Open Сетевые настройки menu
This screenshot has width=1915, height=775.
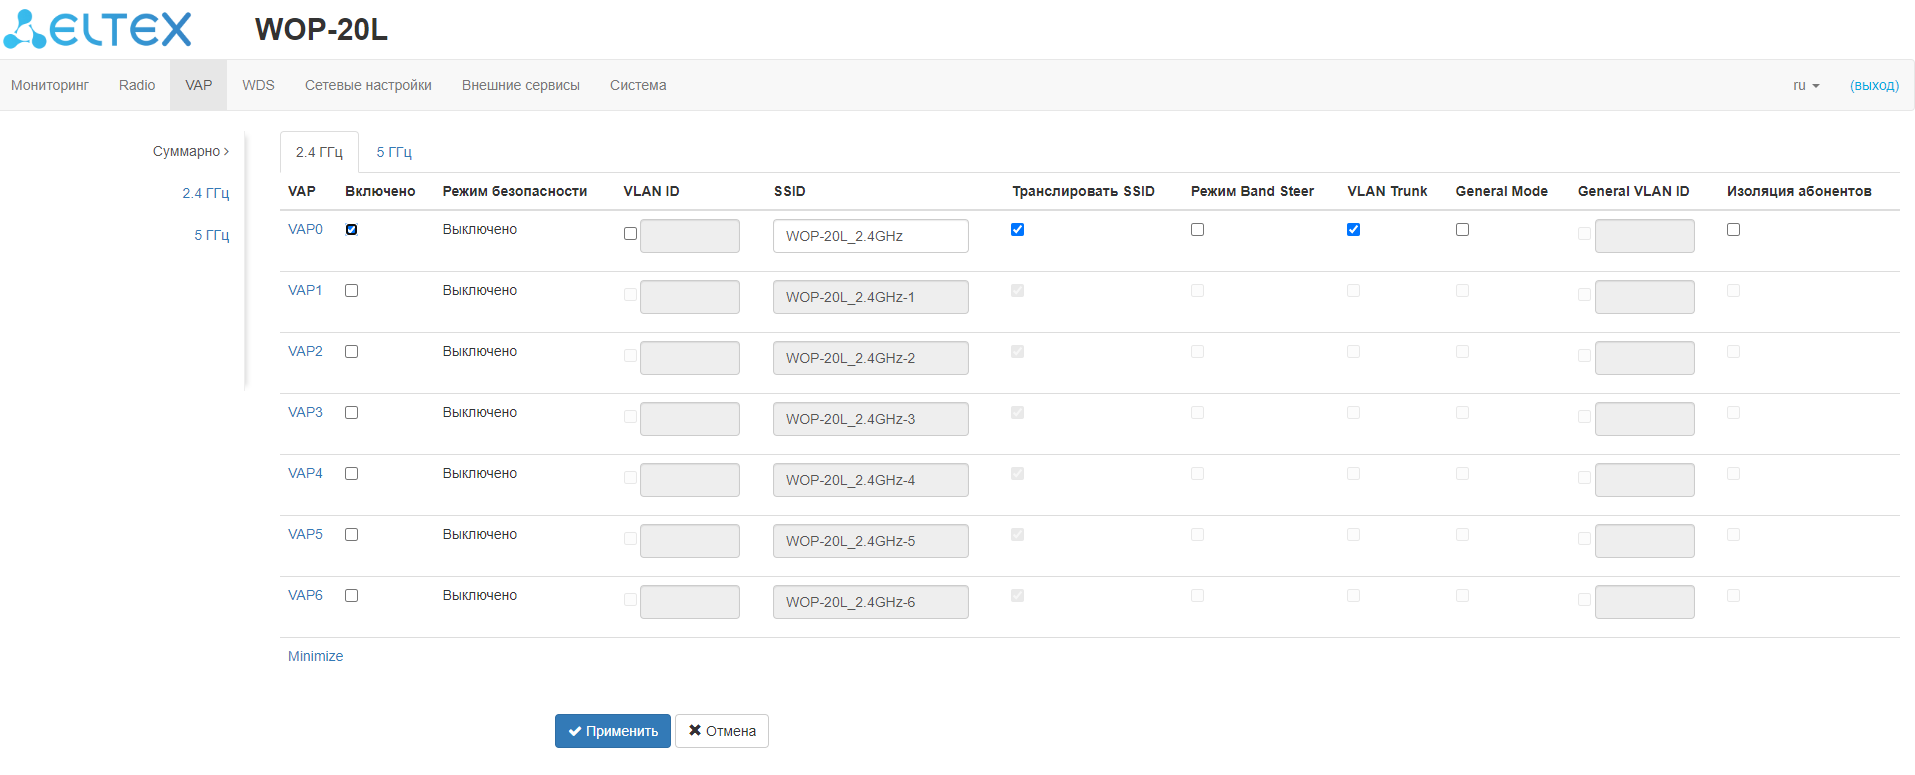[x=368, y=86]
